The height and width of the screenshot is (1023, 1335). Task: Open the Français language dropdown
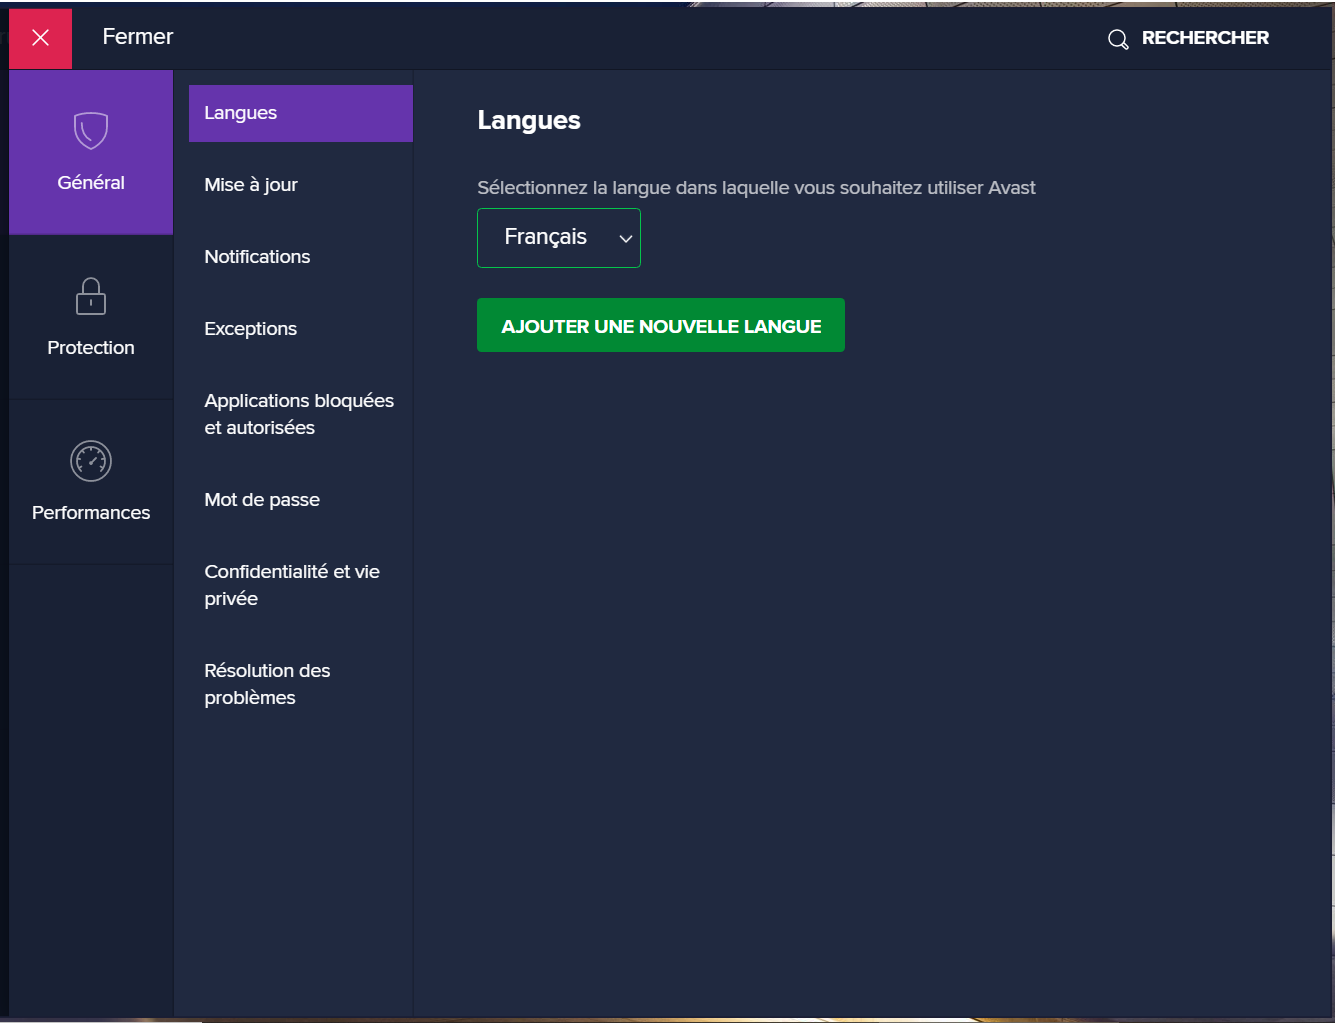[546, 238]
